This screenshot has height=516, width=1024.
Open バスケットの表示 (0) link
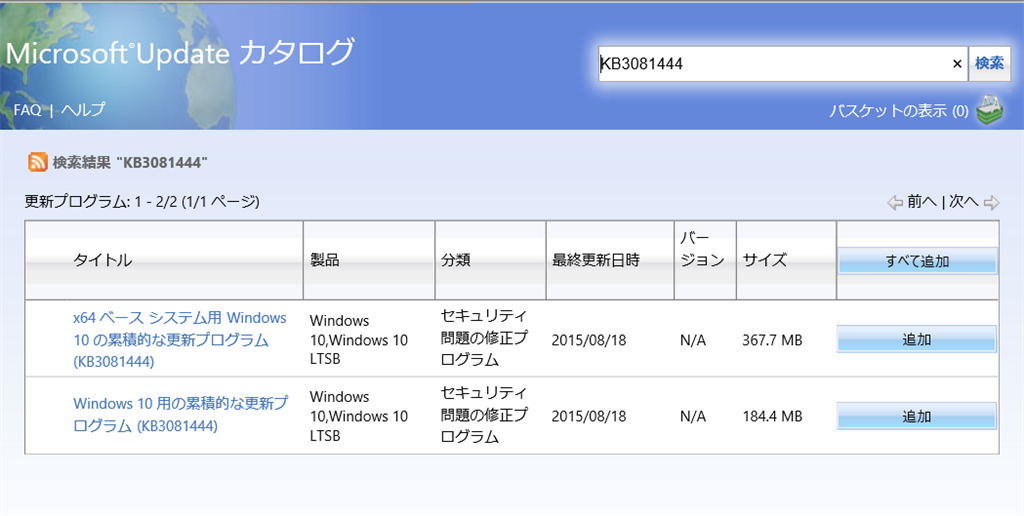coord(899,111)
